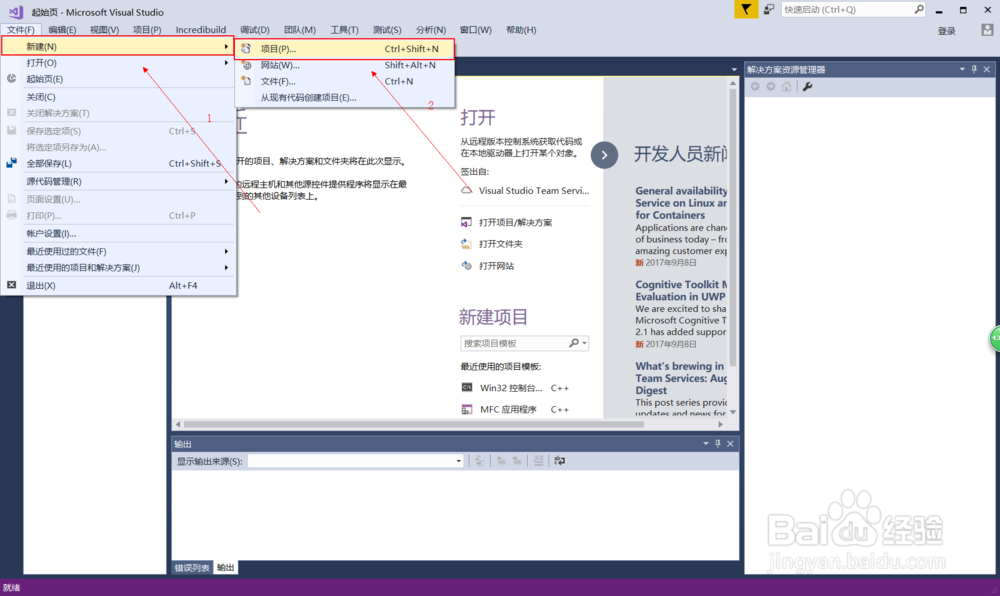Open the 帮助(H) menu
The height and width of the screenshot is (596, 1000).
pyautogui.click(x=521, y=30)
